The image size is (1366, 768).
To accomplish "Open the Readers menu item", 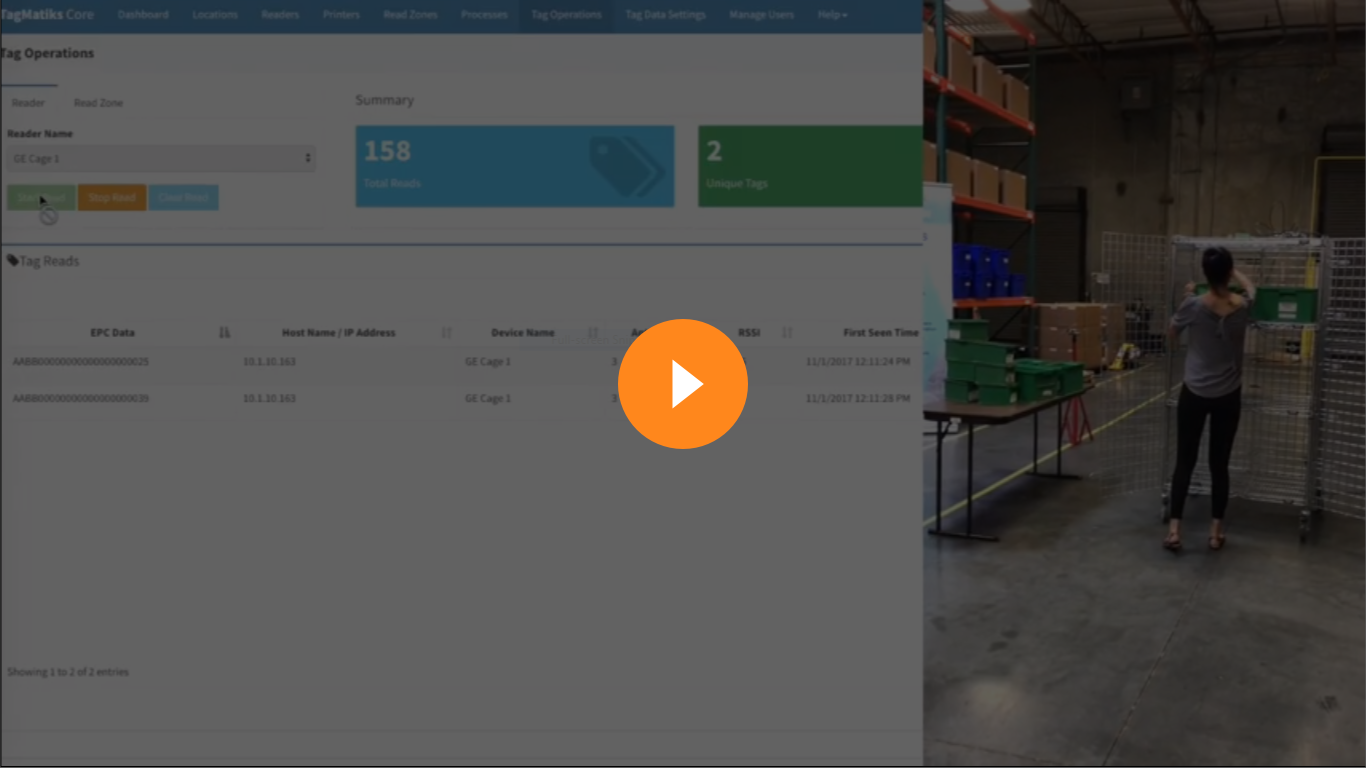I will click(x=280, y=14).
